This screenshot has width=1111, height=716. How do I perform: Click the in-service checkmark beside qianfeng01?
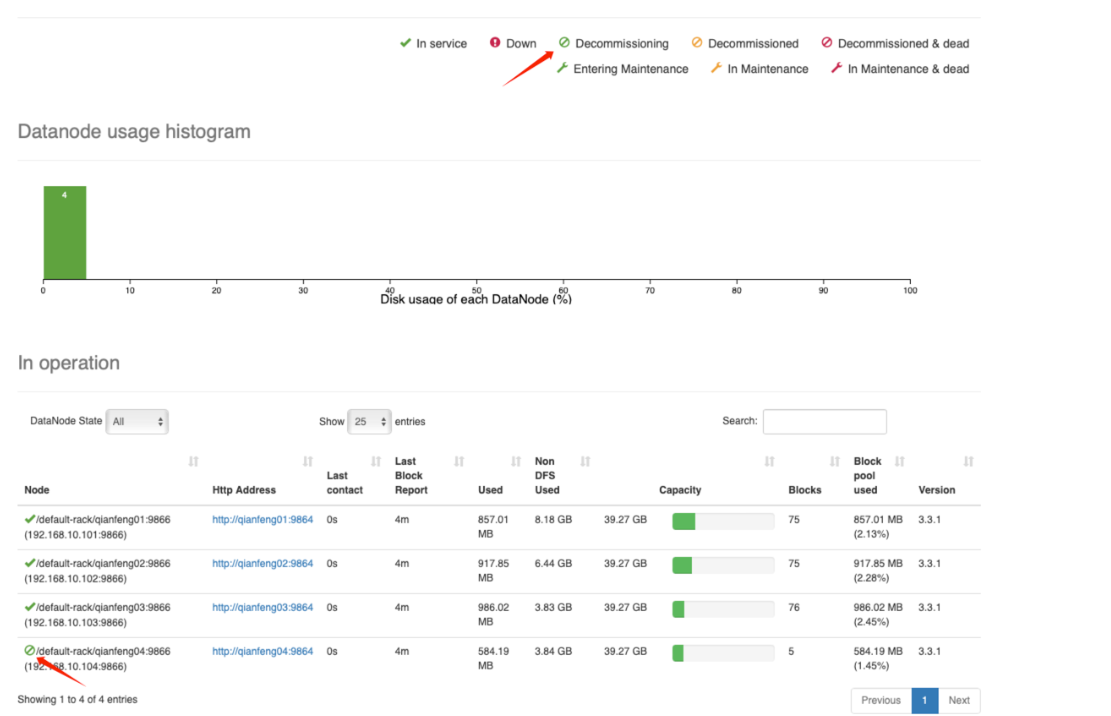[30, 519]
